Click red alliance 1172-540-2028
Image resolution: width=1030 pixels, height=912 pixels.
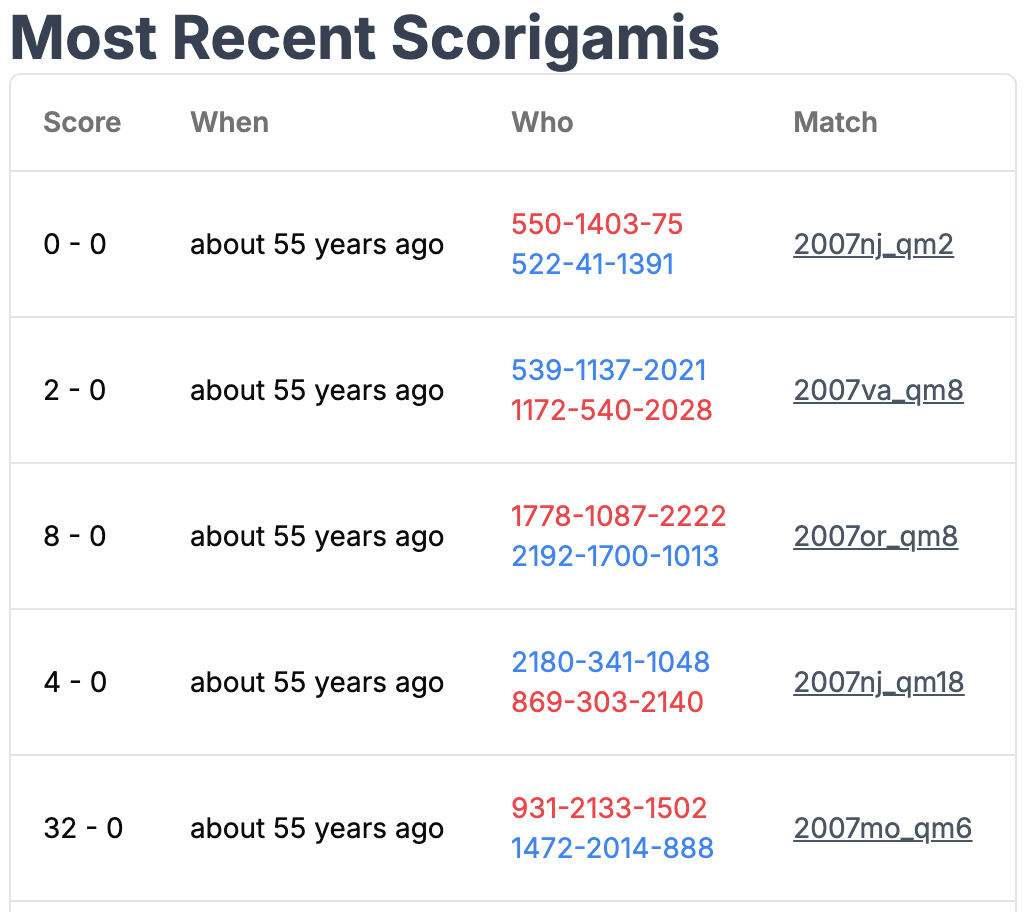[612, 411]
